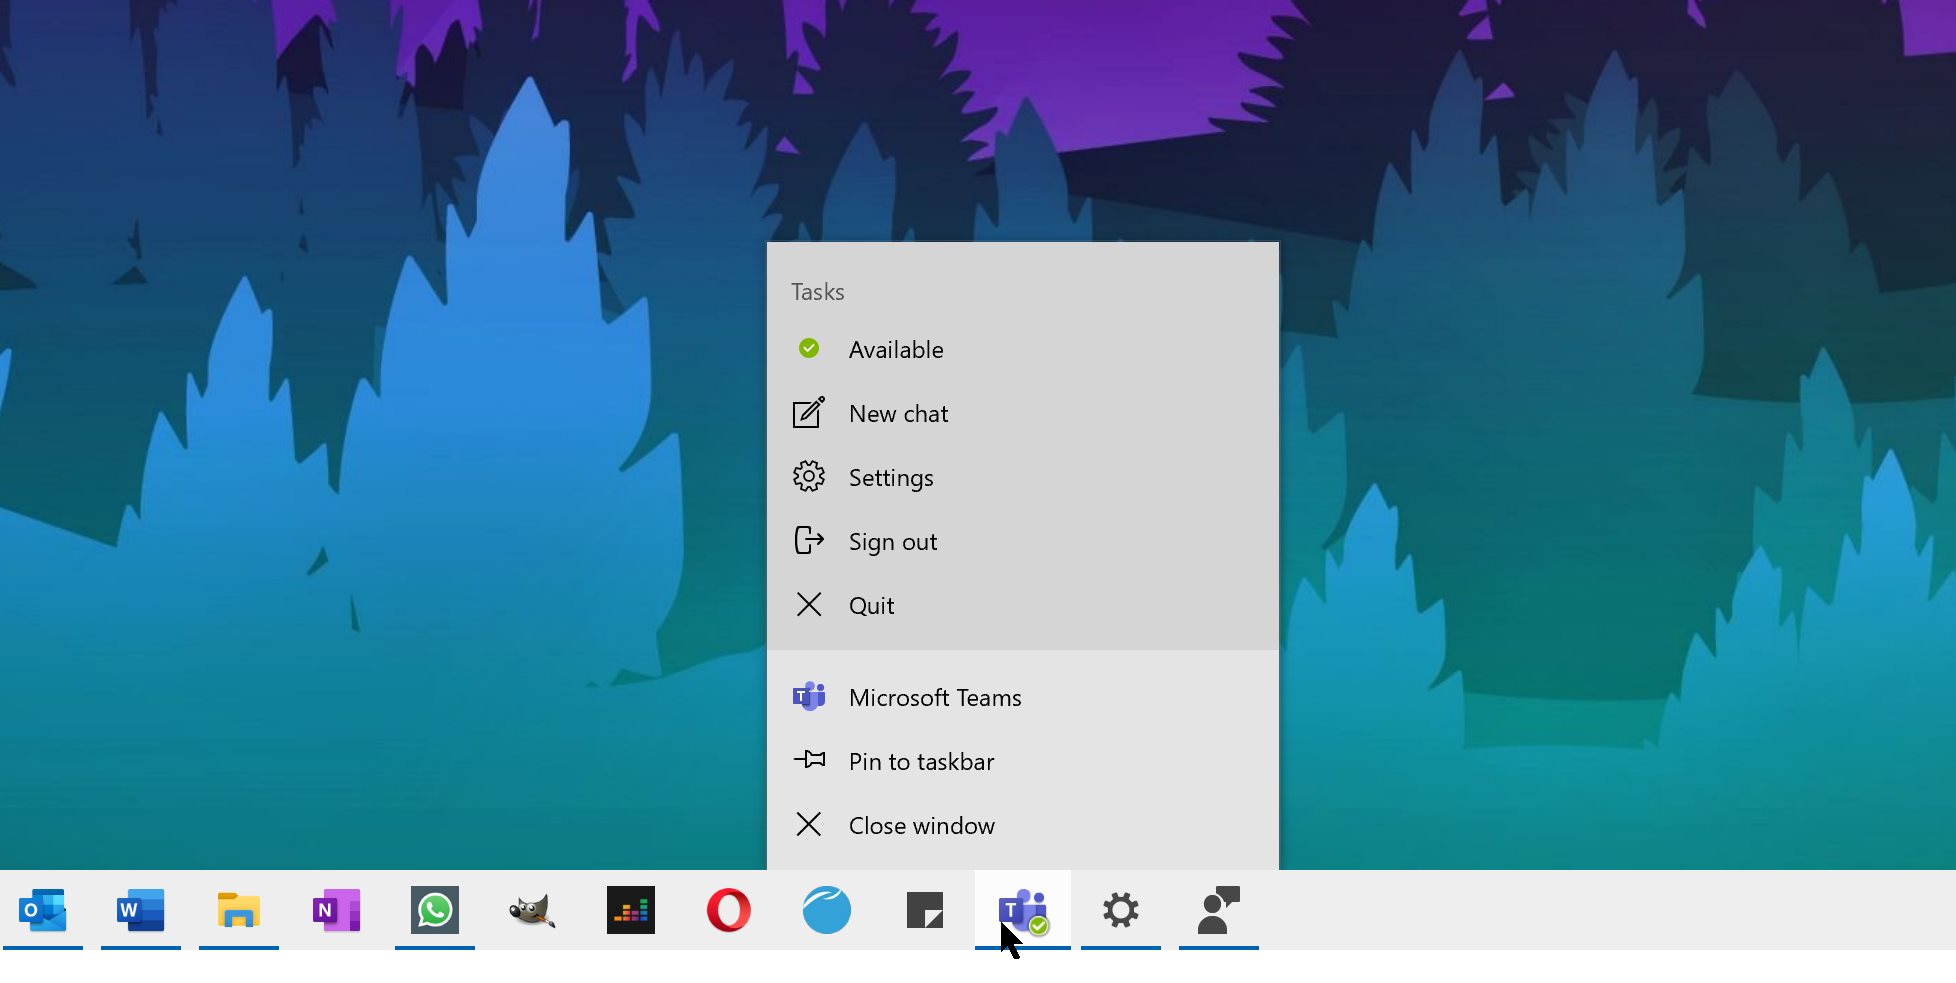Viewport: 1956px width, 983px height.
Task: Launch the Opera browser
Action: click(729, 910)
